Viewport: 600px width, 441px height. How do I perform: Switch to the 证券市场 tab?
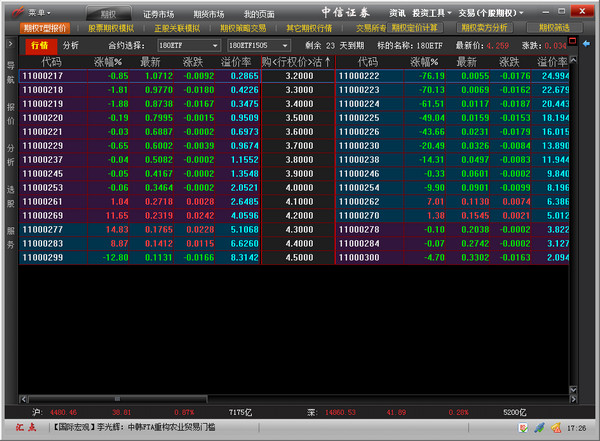pyautogui.click(x=162, y=13)
